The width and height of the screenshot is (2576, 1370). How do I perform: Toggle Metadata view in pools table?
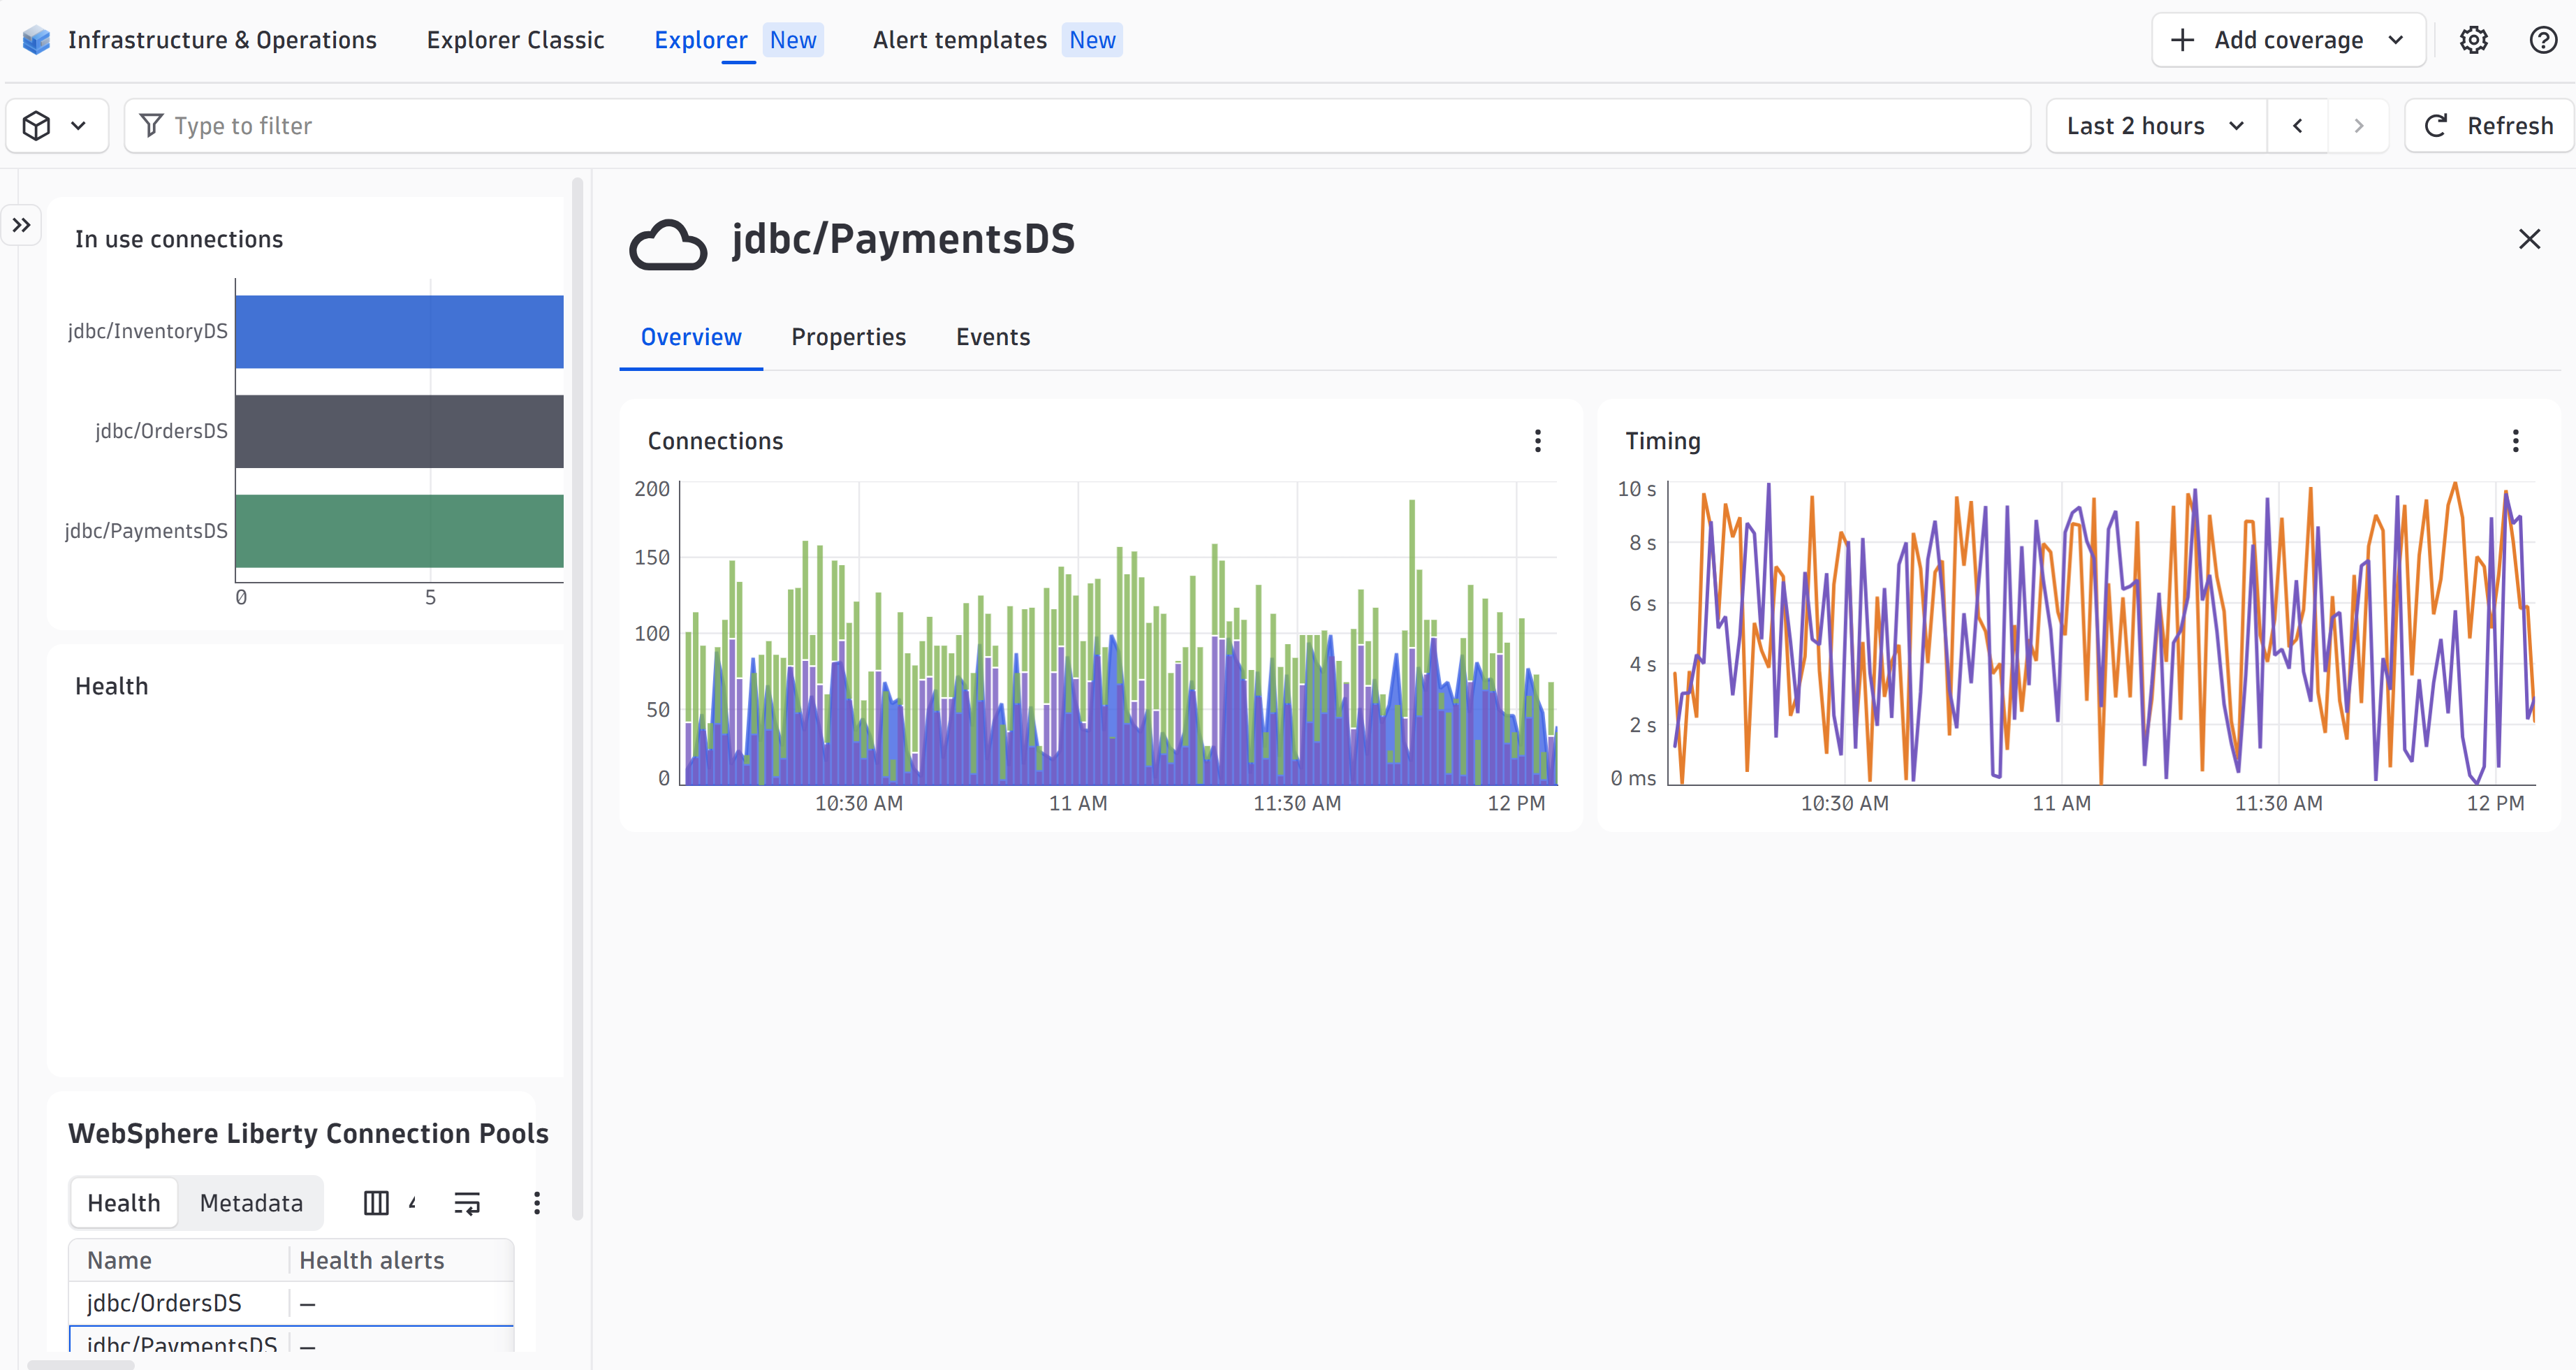[x=251, y=1202]
